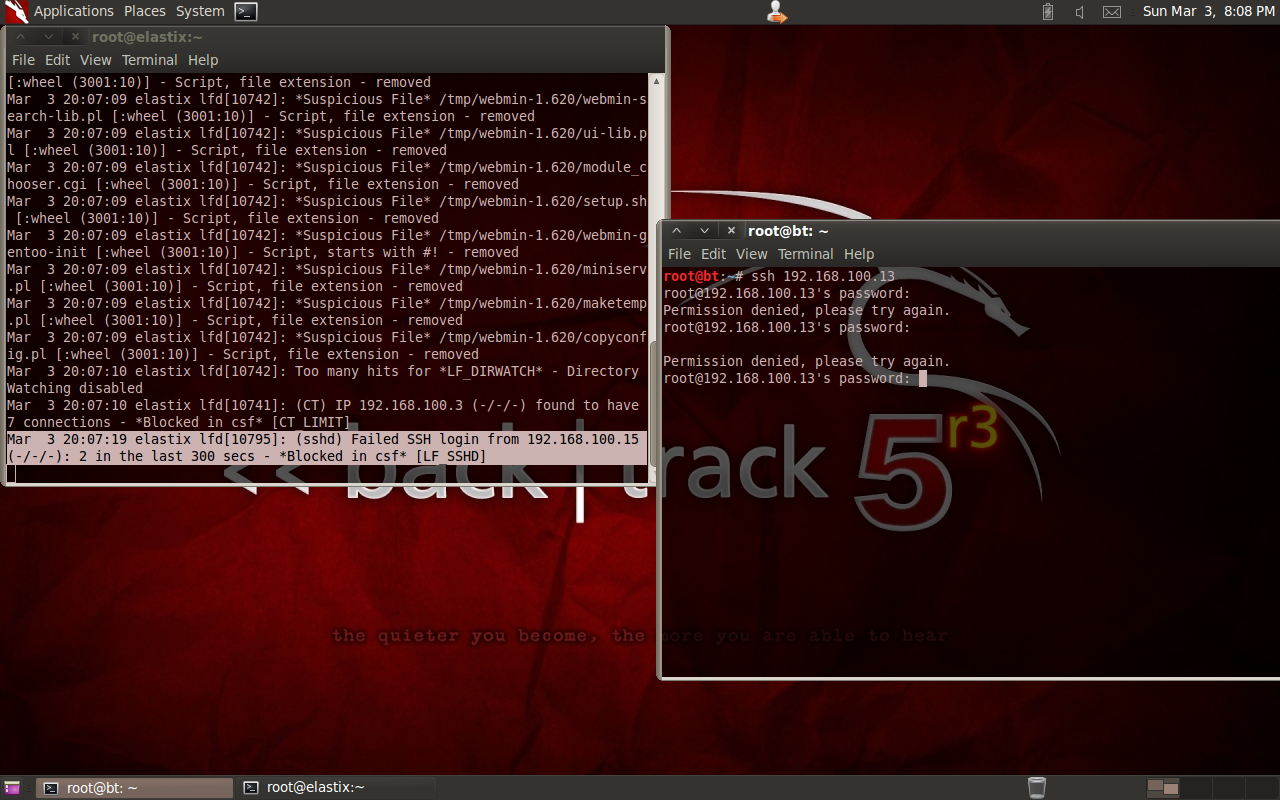The image size is (1280, 800).
Task: Click '*Blocked in csf* [LF_SSHD]' text
Action: [x=383, y=456]
